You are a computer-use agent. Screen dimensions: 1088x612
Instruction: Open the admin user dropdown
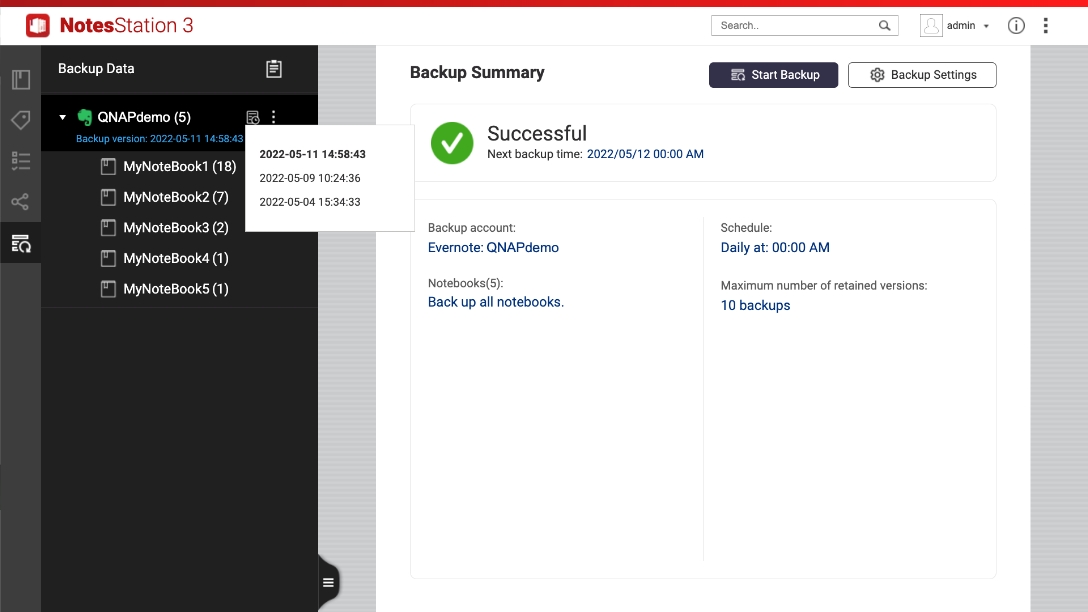956,26
